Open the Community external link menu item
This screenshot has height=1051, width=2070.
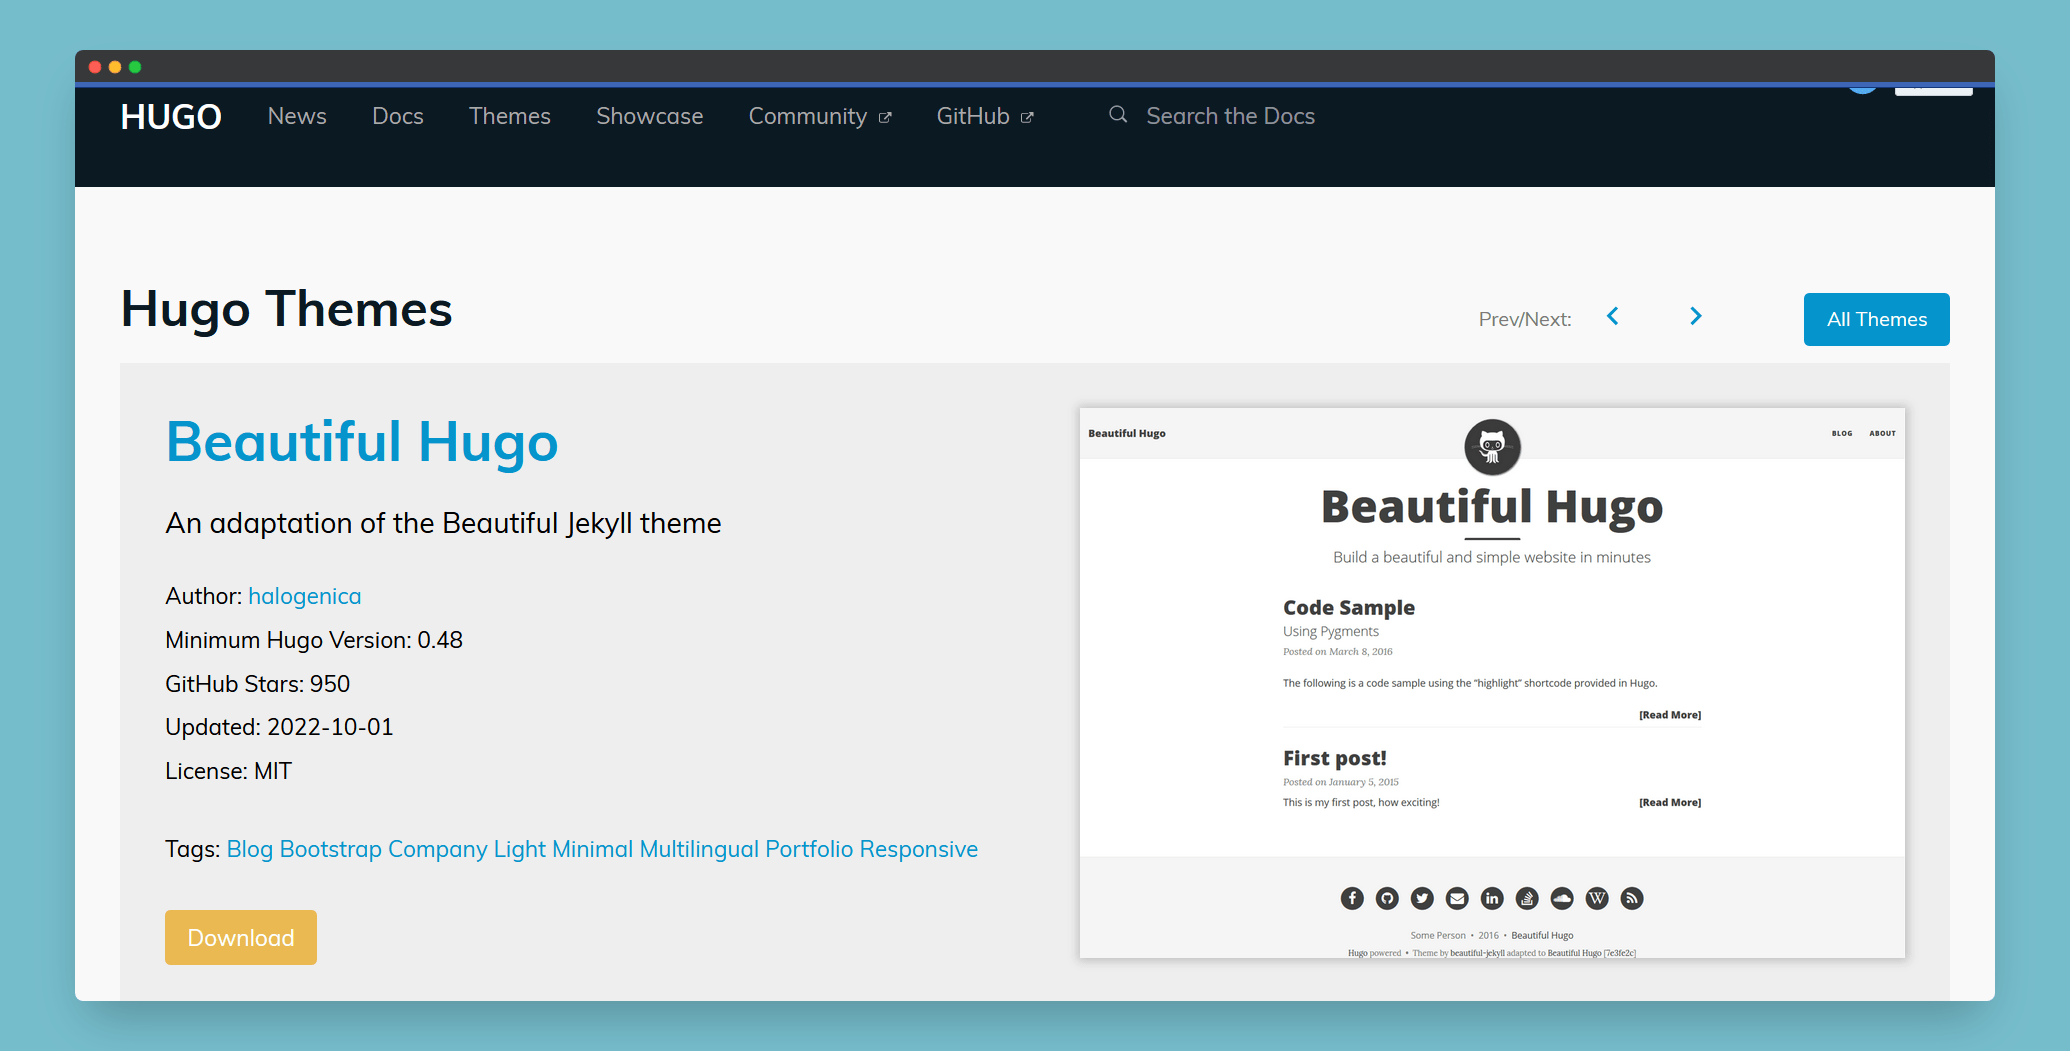[x=809, y=116]
